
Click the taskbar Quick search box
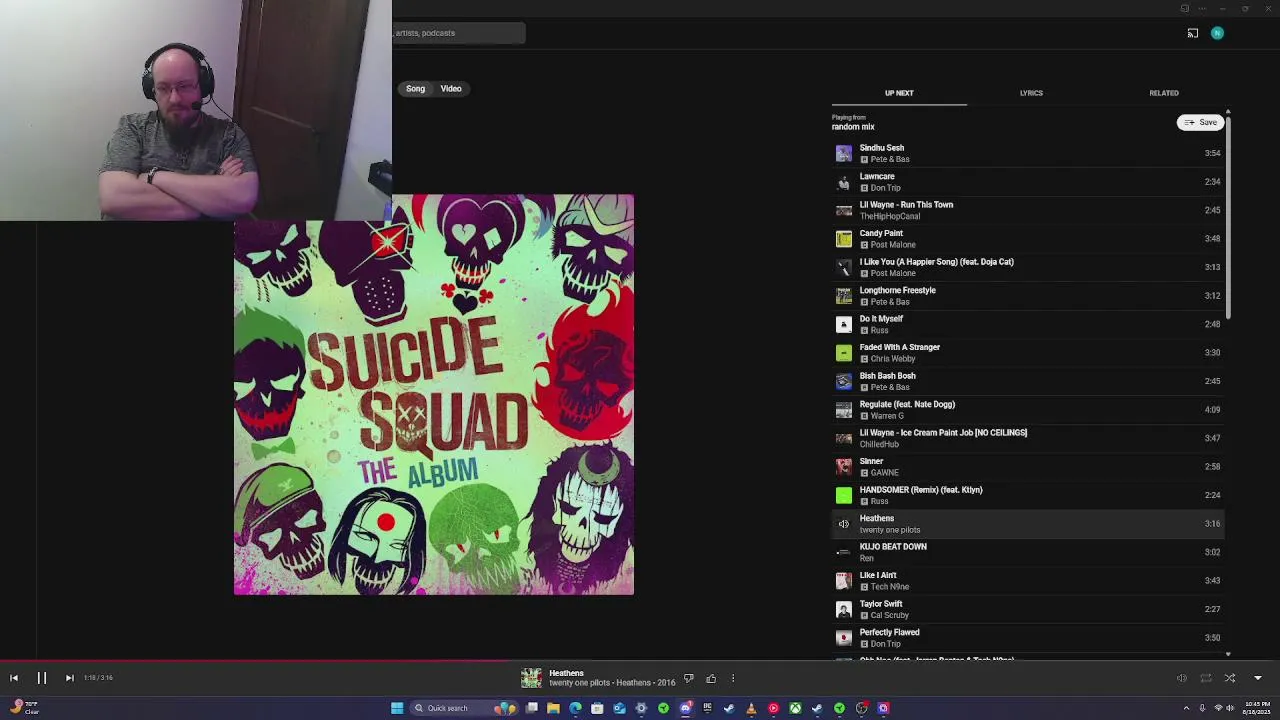pyautogui.click(x=463, y=708)
